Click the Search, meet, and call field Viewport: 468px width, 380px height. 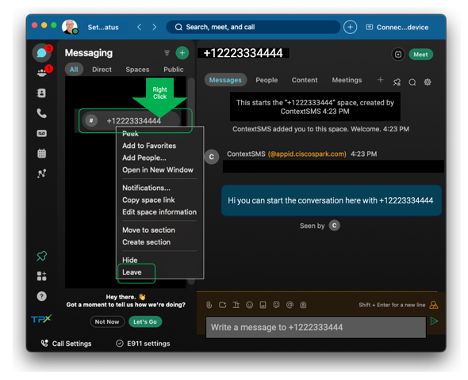click(x=253, y=27)
